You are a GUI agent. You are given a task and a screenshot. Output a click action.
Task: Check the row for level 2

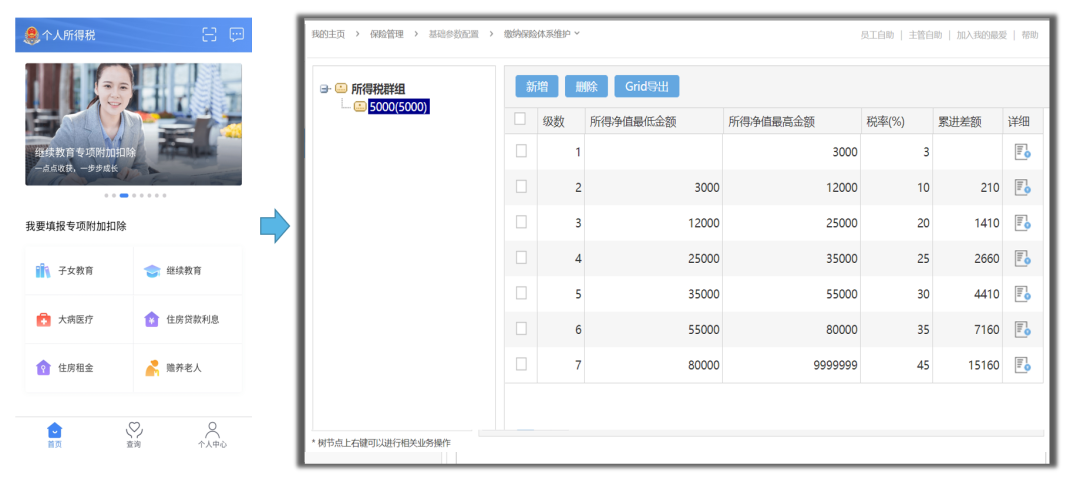tap(521, 186)
